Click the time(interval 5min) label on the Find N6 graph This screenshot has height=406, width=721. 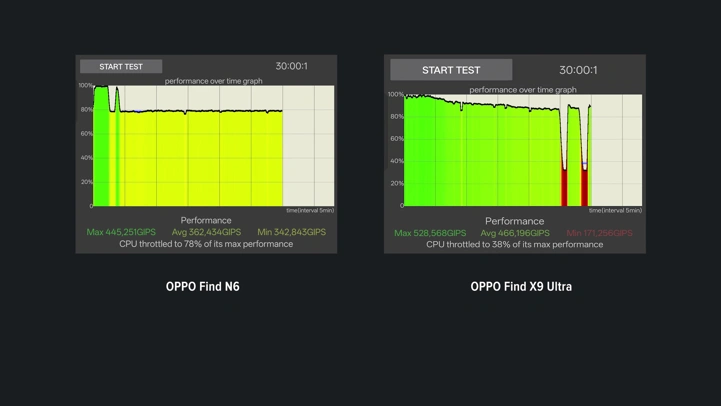(x=310, y=211)
